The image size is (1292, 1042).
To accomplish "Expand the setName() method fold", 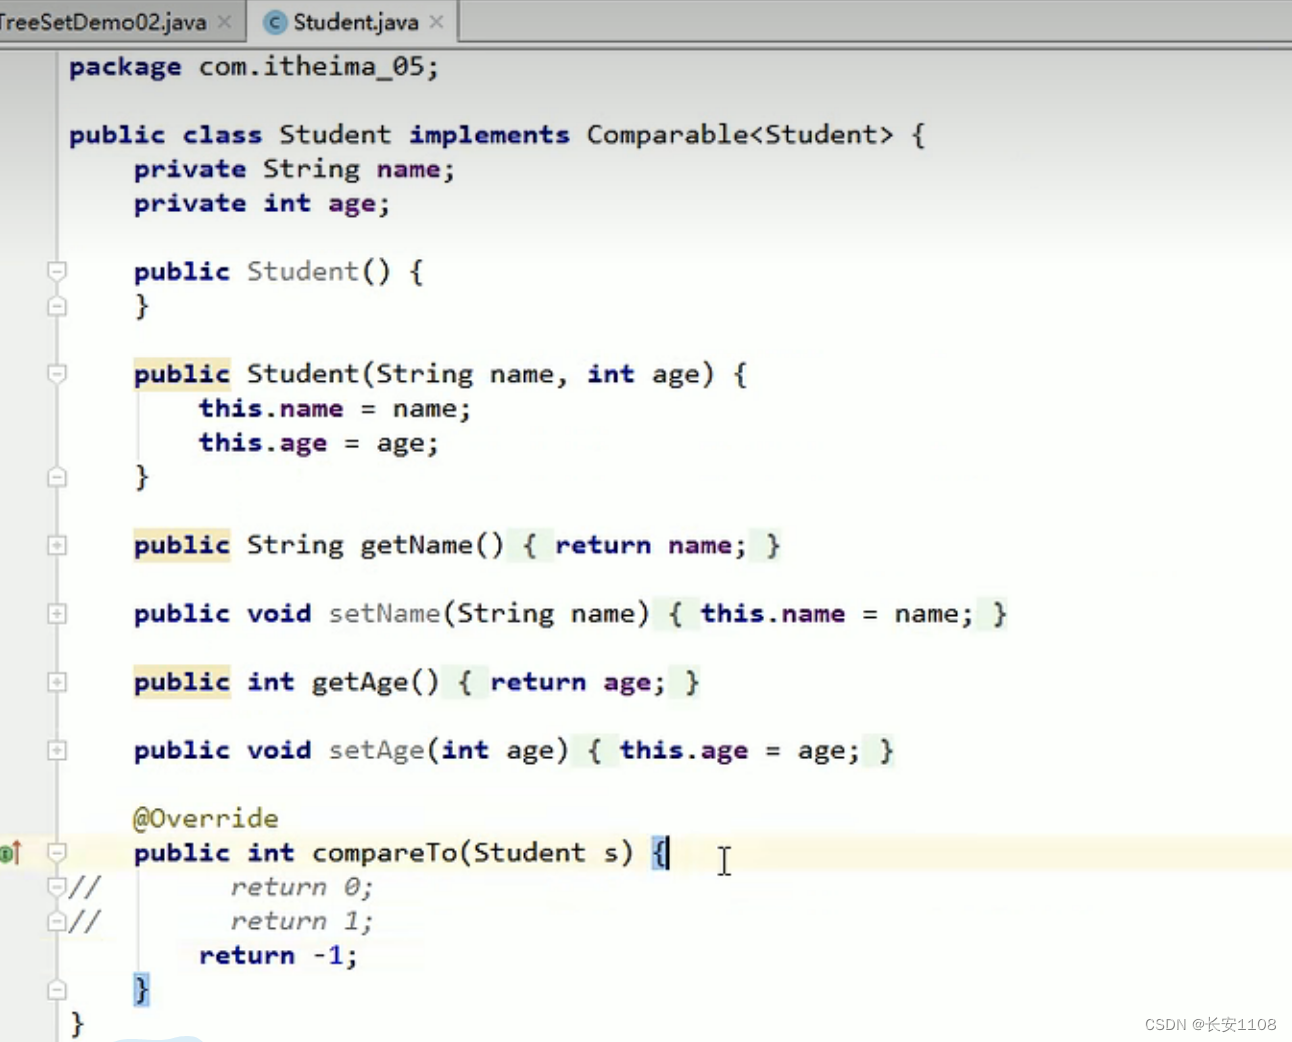I will pyautogui.click(x=57, y=613).
